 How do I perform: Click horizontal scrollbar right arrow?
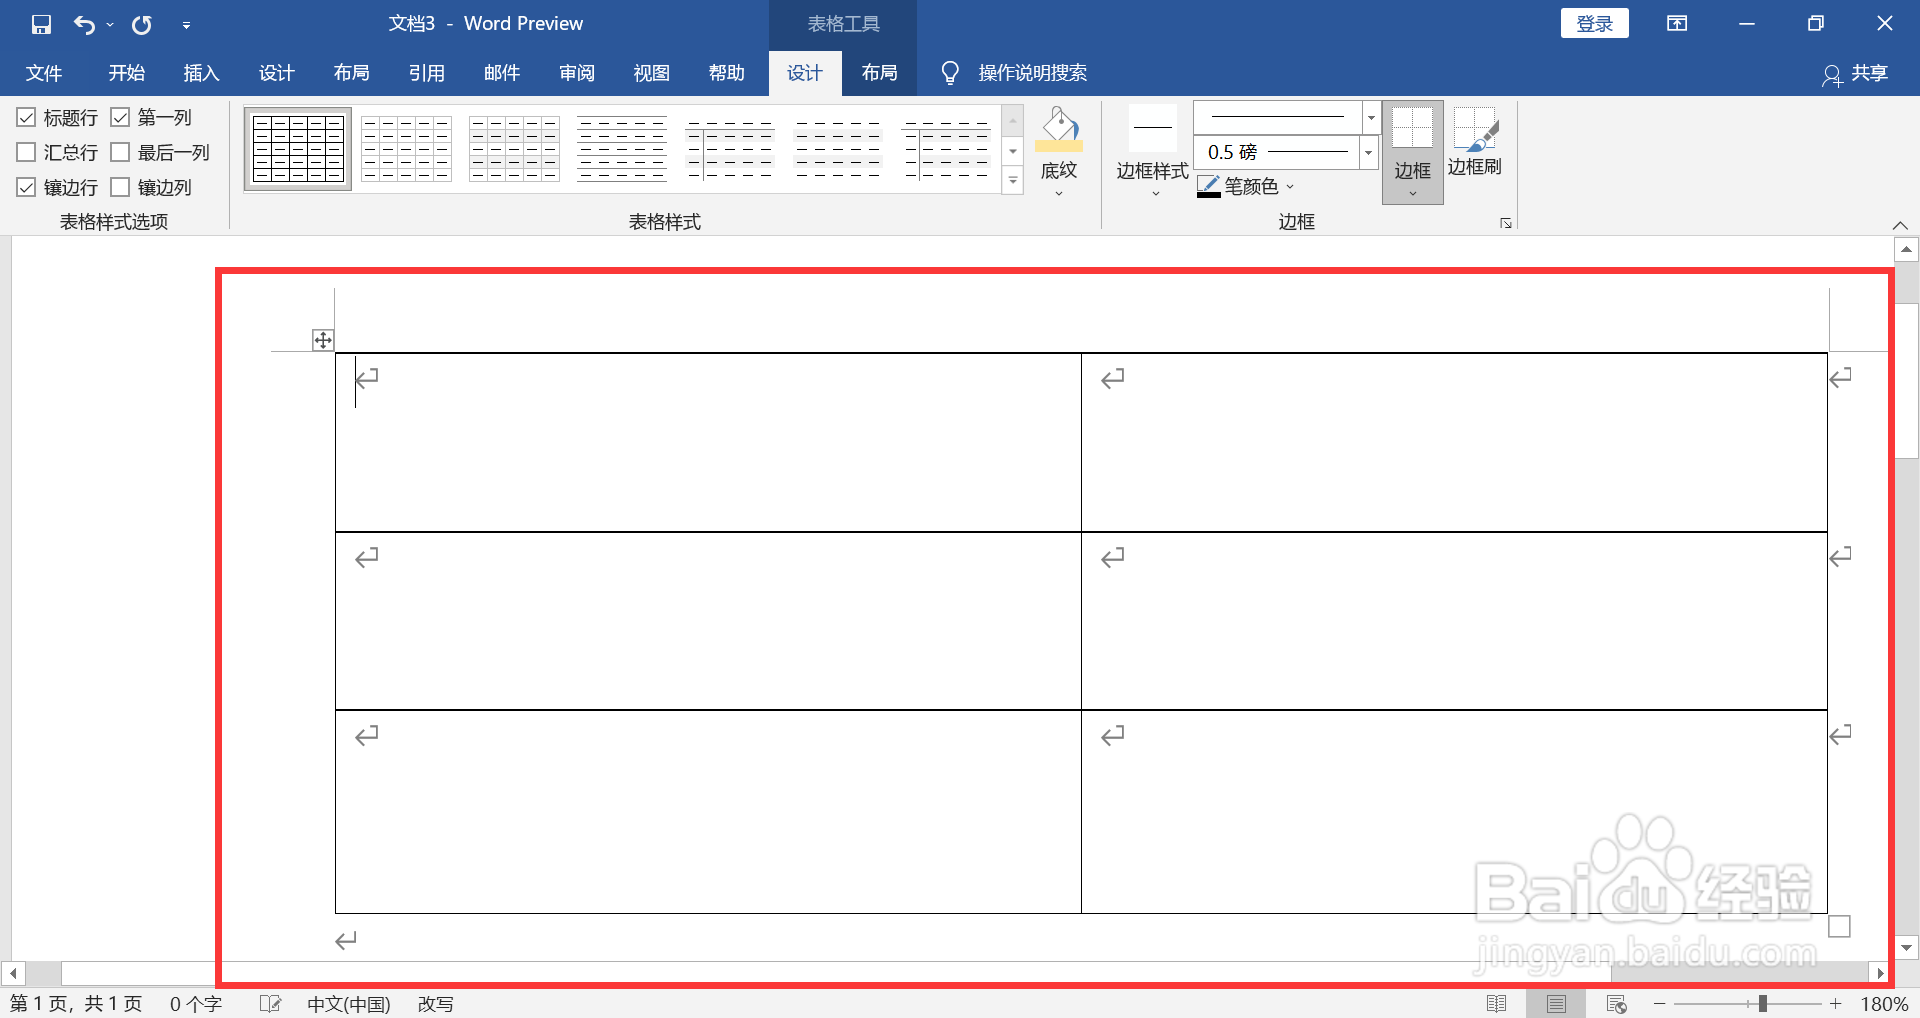point(1880,973)
